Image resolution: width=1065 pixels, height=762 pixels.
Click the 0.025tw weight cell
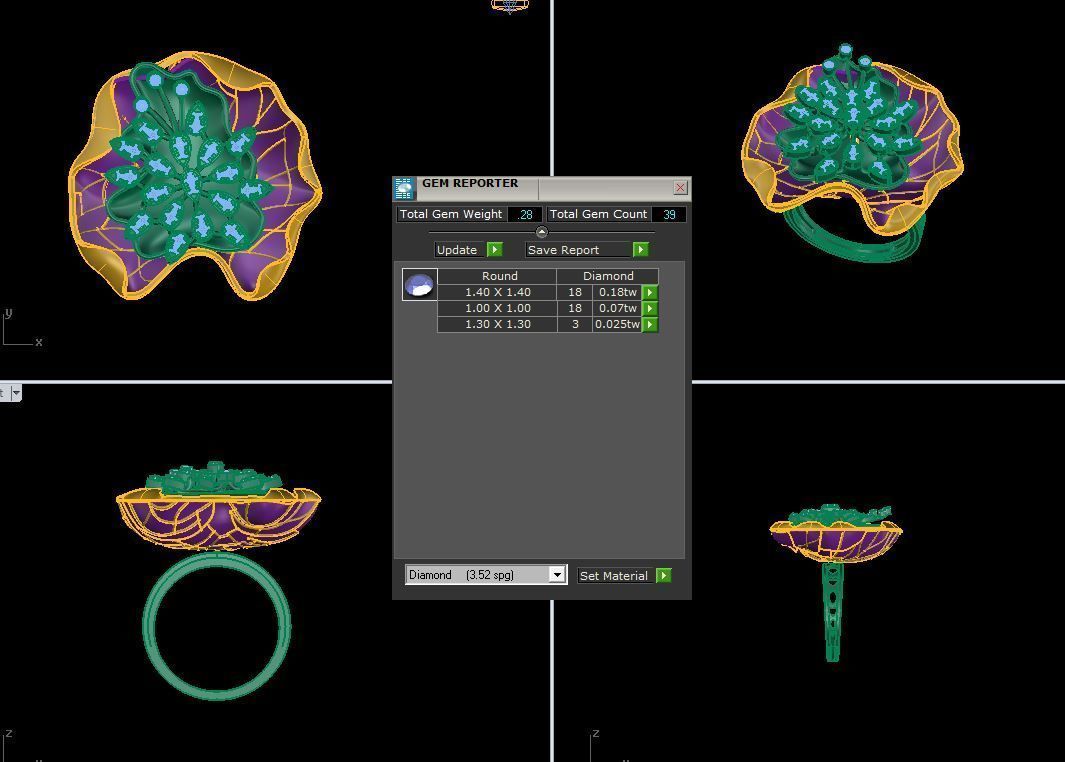click(617, 325)
